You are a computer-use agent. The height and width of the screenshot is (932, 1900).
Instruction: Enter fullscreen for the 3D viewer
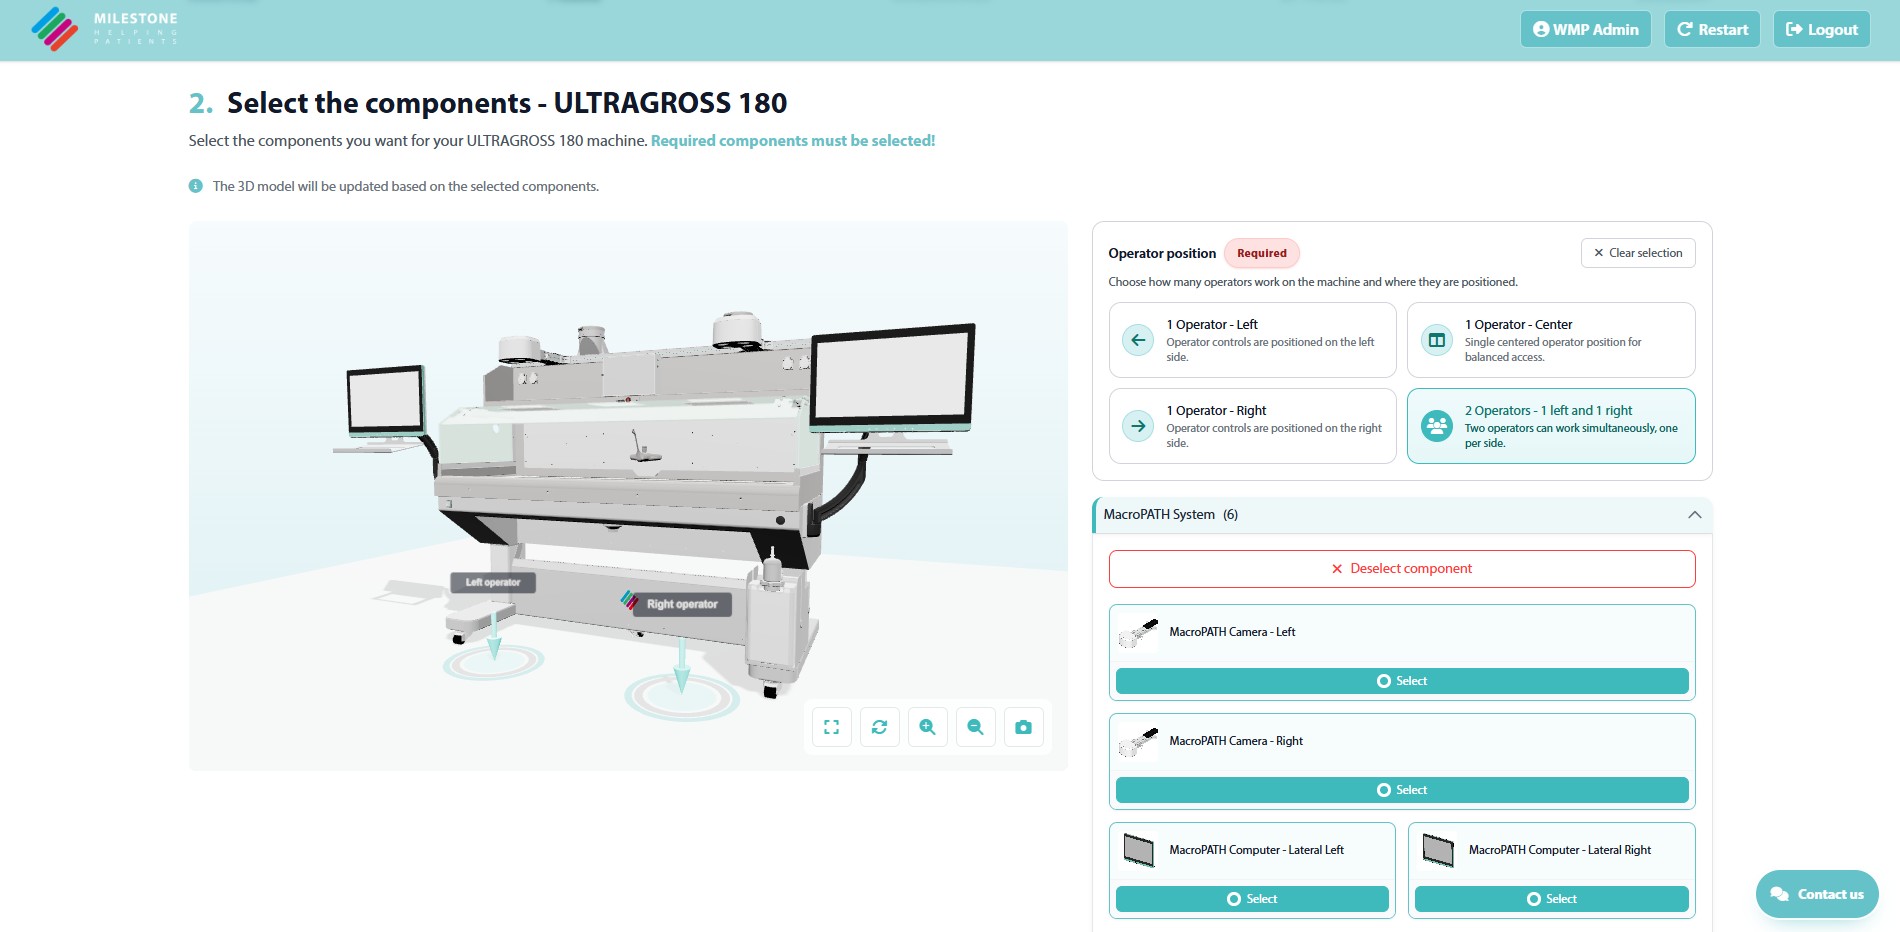click(831, 727)
